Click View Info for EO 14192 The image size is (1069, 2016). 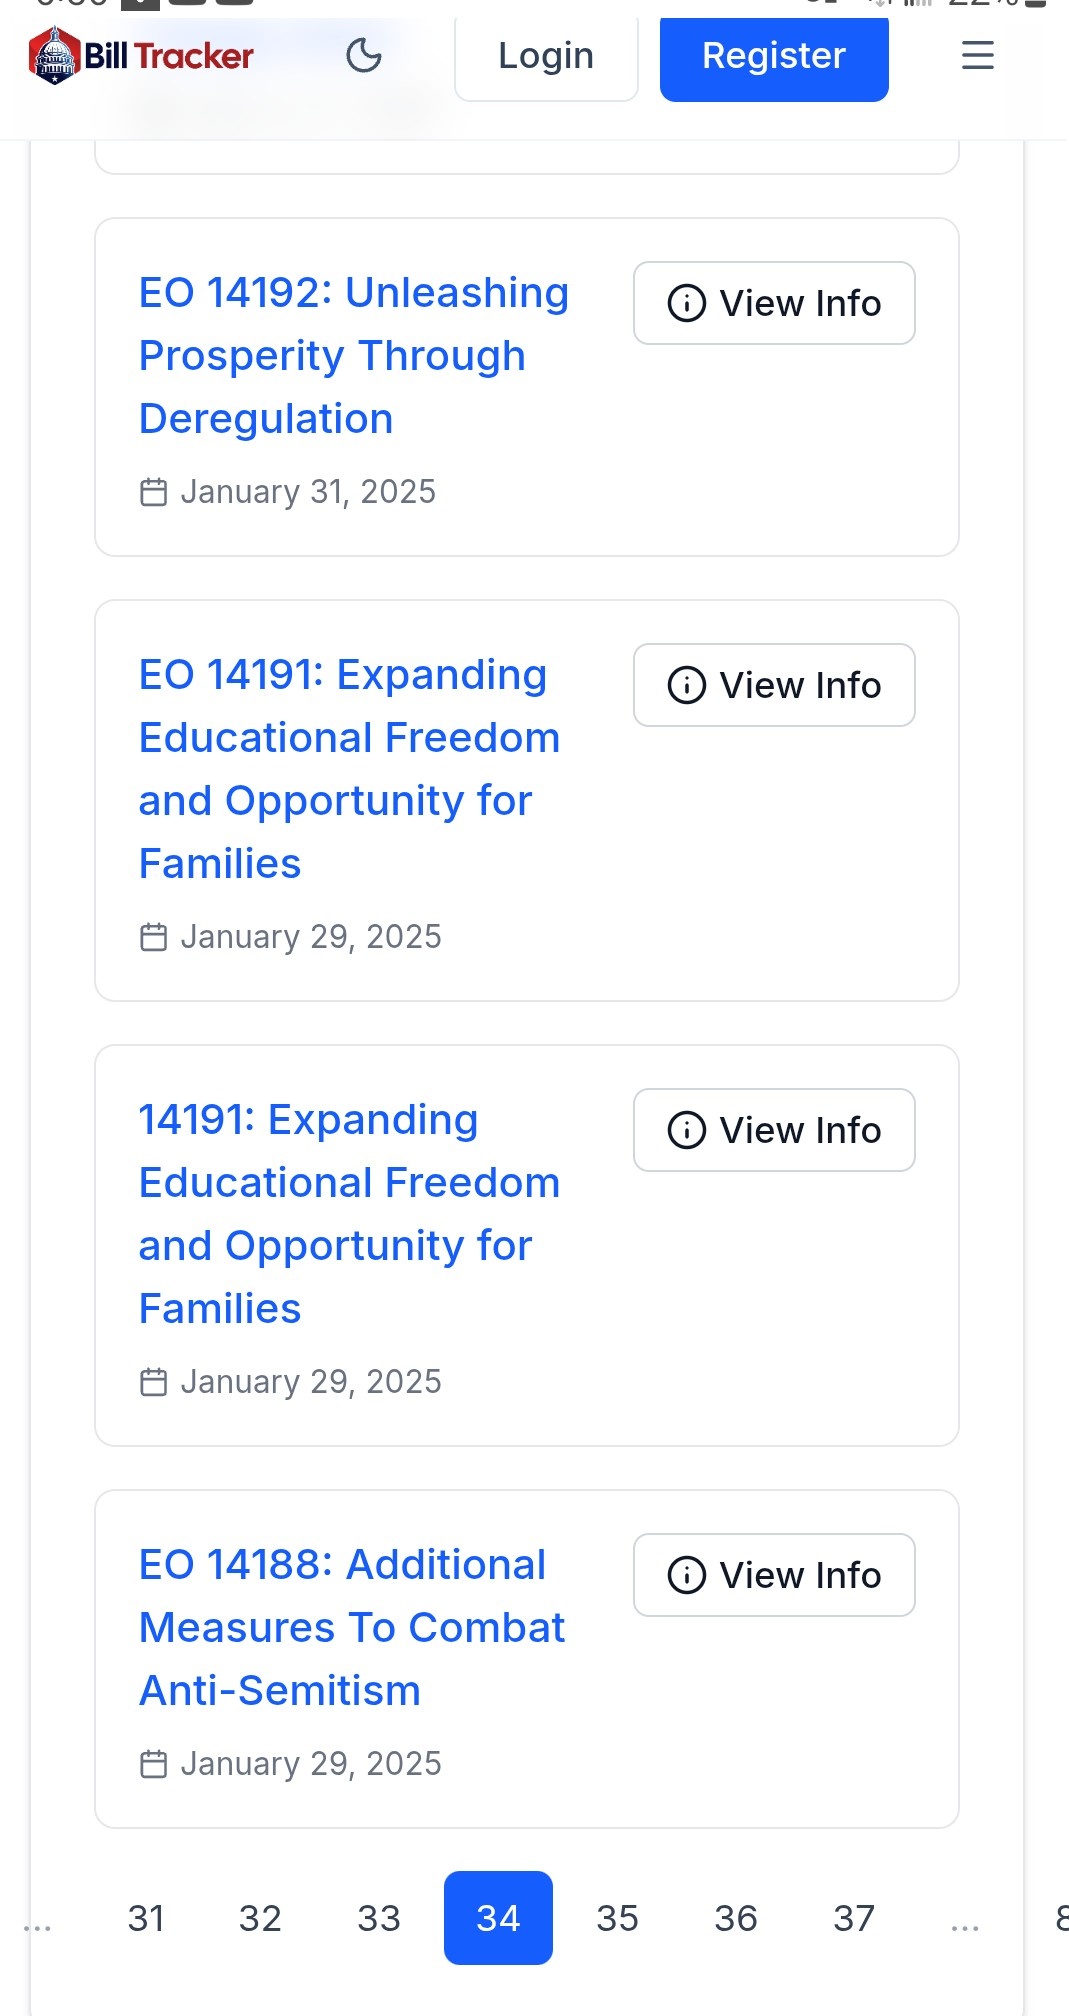tap(774, 303)
